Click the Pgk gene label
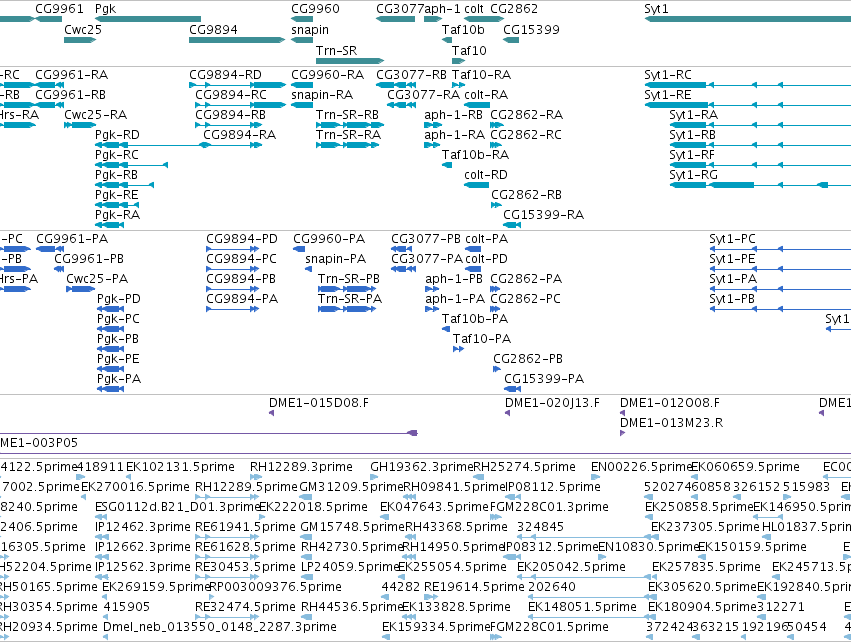851x642 pixels. pyautogui.click(x=105, y=9)
